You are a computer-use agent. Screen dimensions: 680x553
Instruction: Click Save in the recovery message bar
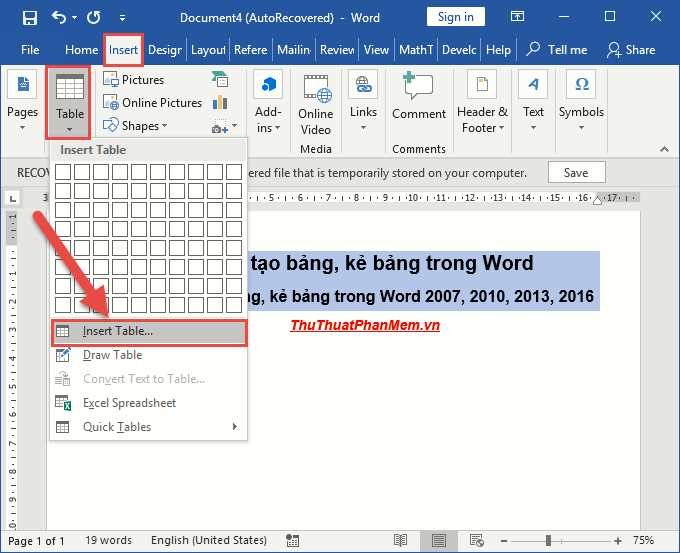[576, 173]
